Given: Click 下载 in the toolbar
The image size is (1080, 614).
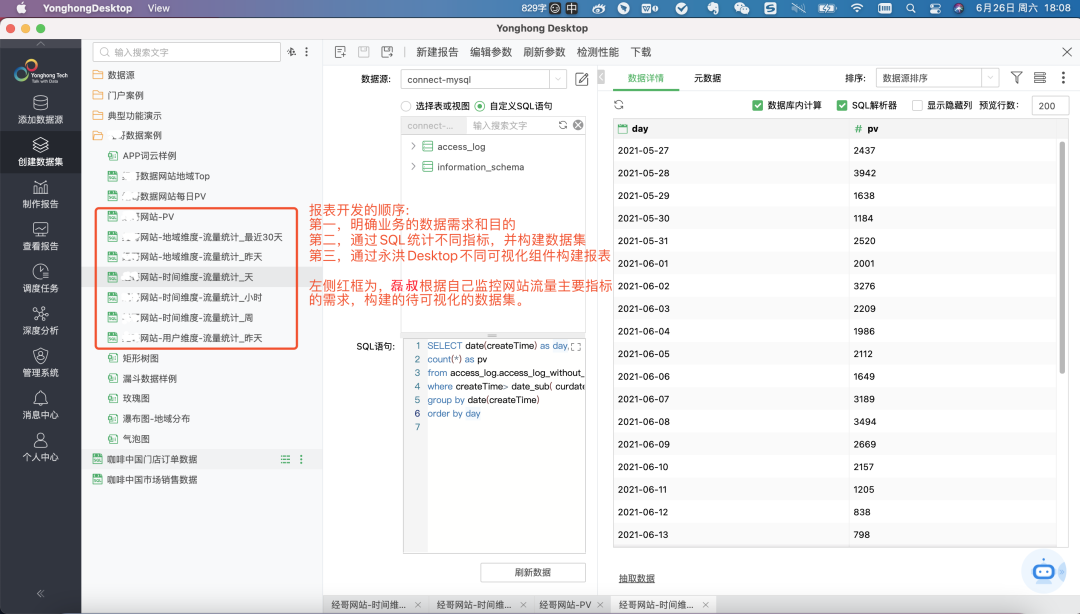Looking at the screenshot, I should pos(641,52).
